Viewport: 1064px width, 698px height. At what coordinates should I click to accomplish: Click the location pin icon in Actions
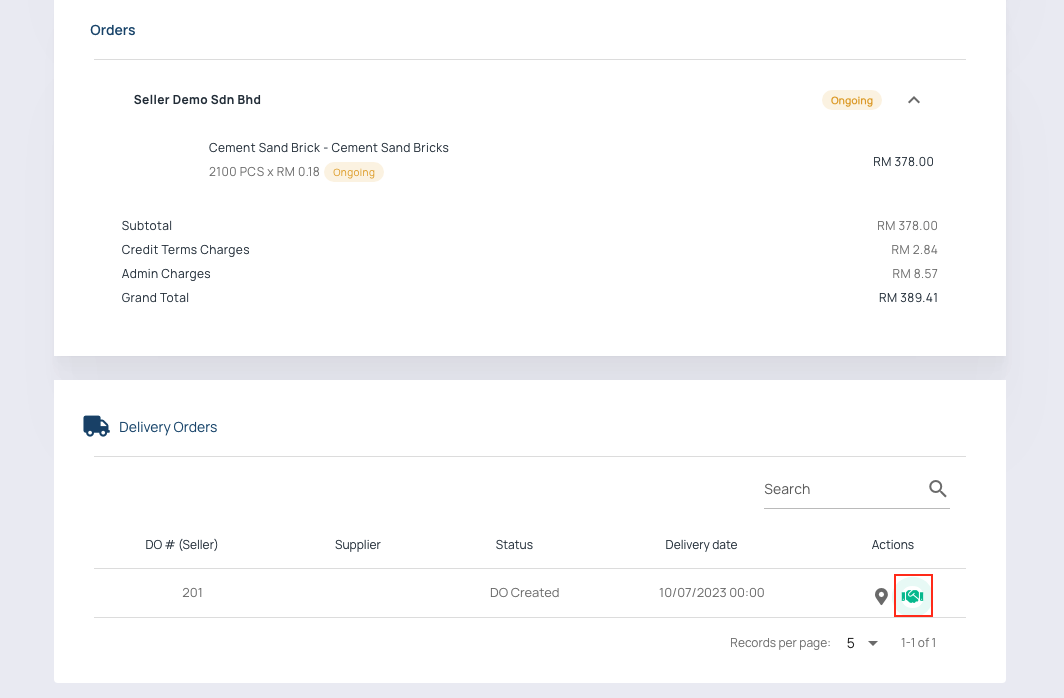[881, 597]
